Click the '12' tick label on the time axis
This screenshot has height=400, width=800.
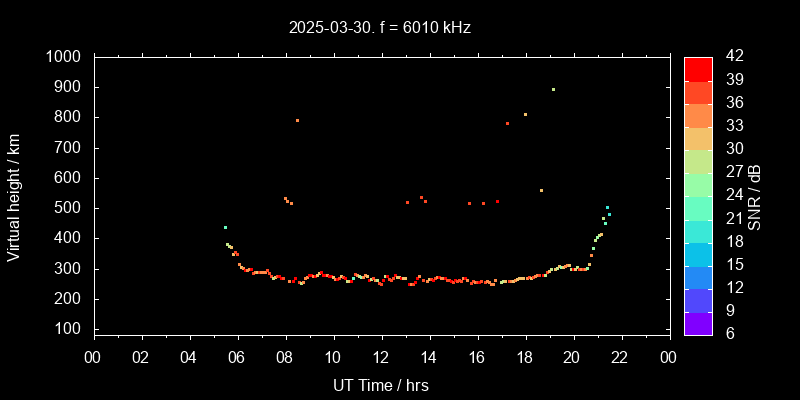click(381, 358)
